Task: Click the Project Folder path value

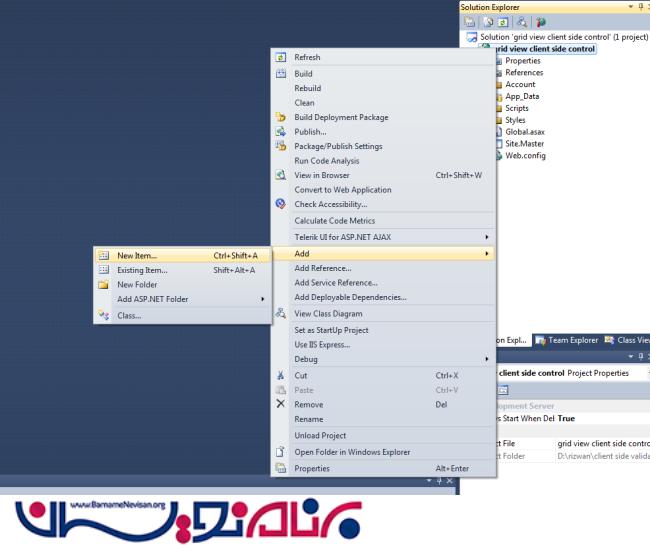Action: click(603, 456)
